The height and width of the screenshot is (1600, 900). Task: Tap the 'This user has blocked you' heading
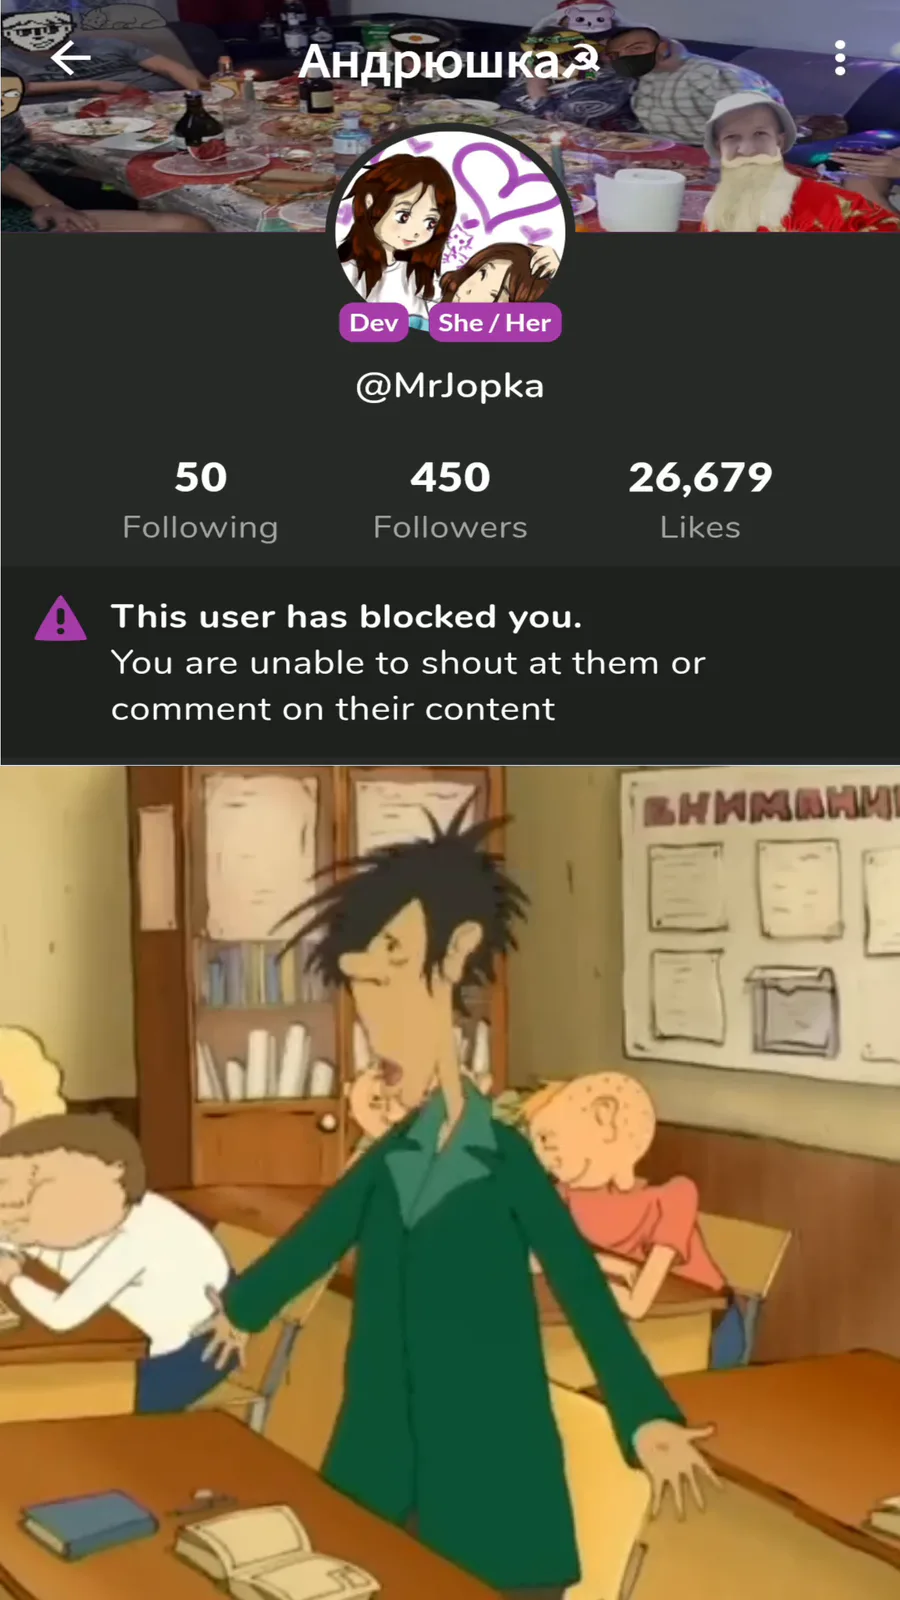tap(346, 616)
